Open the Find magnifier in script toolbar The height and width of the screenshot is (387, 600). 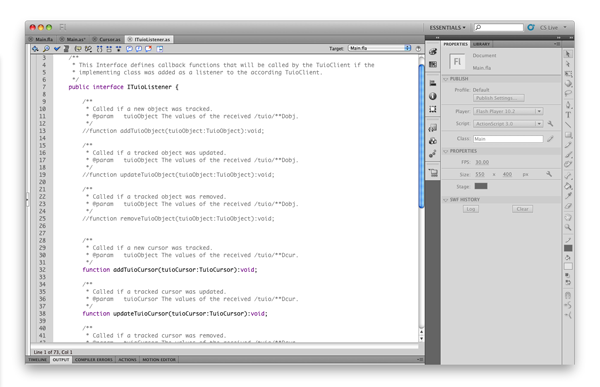46,49
